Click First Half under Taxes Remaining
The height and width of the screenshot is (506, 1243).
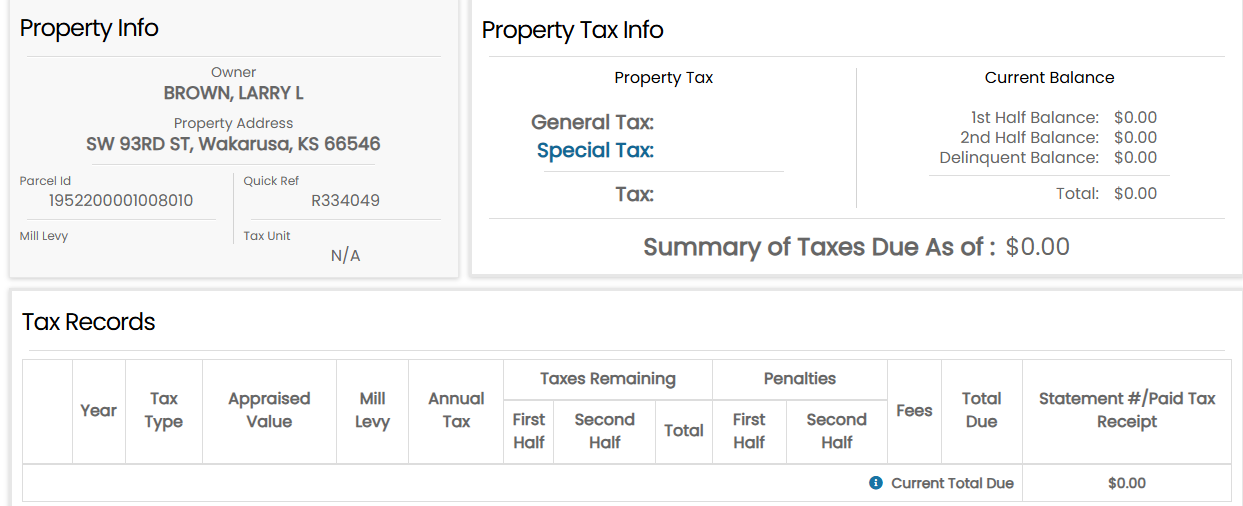tap(529, 431)
